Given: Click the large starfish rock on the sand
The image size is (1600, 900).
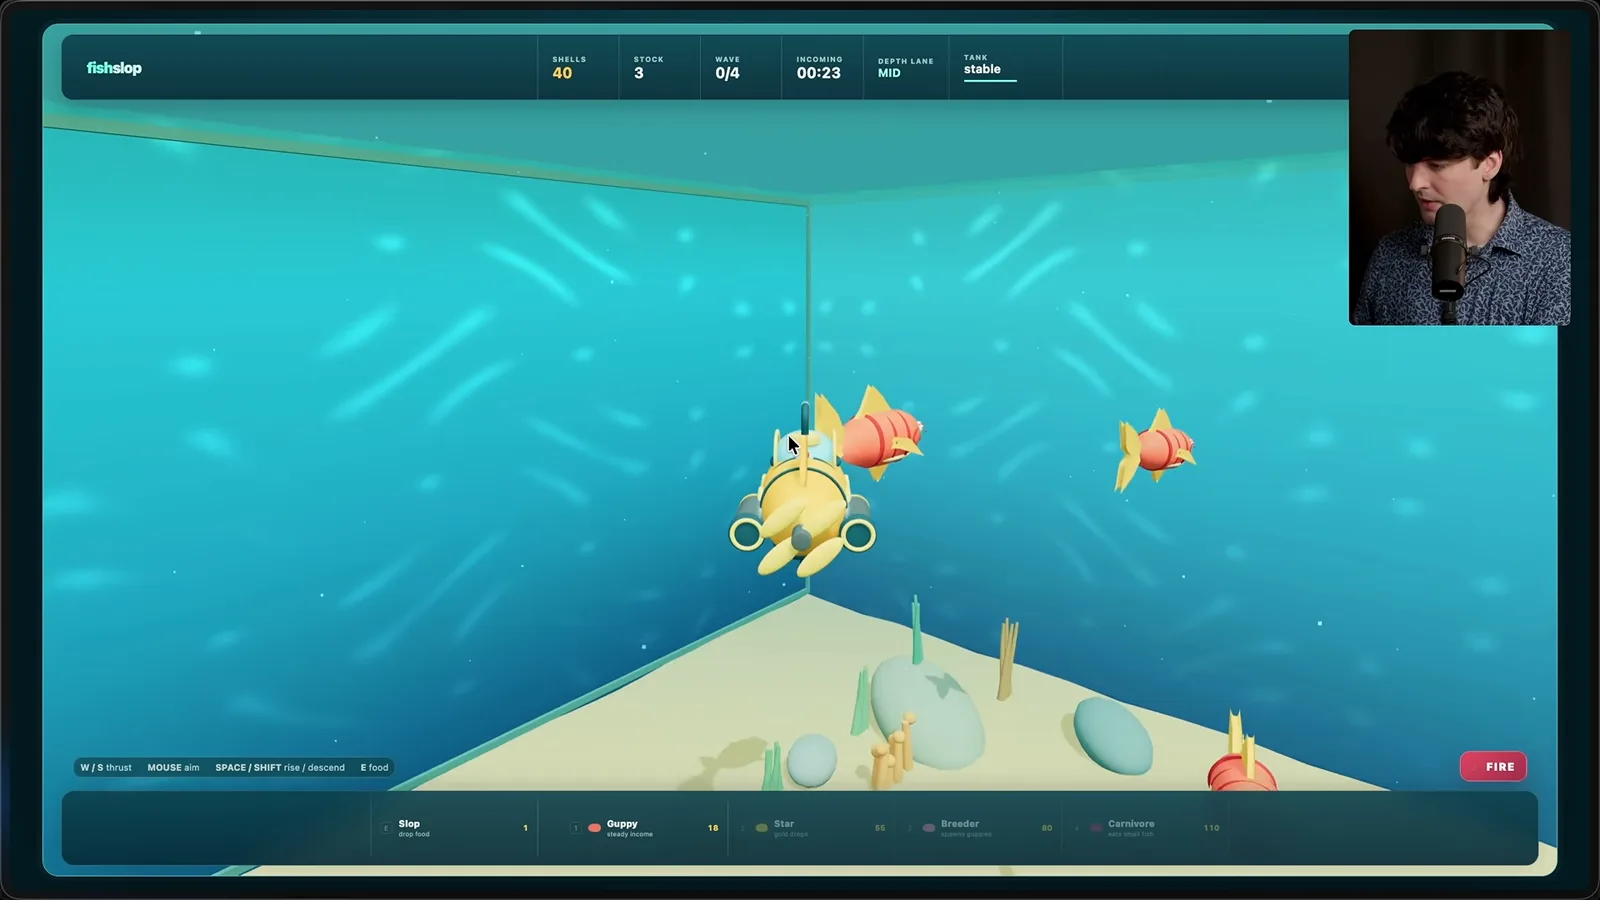Looking at the screenshot, I should pyautogui.click(x=926, y=710).
